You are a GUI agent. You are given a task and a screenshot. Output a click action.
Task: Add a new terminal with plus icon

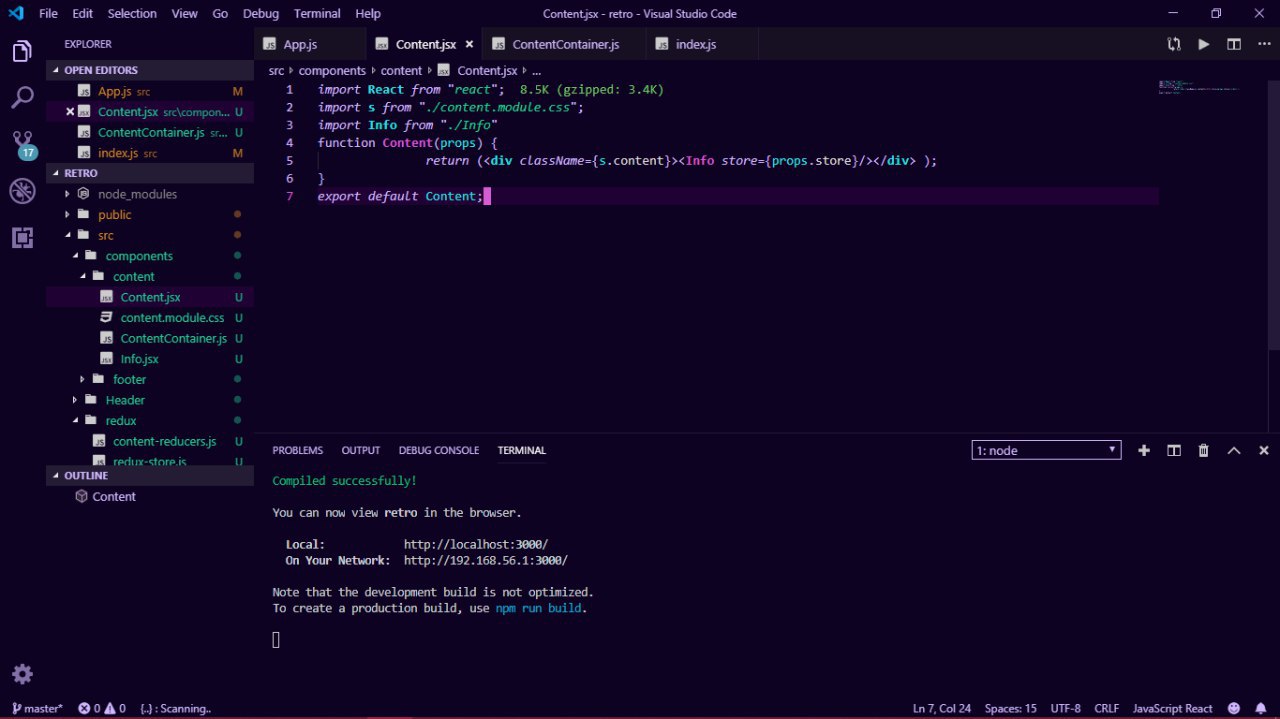point(1144,451)
